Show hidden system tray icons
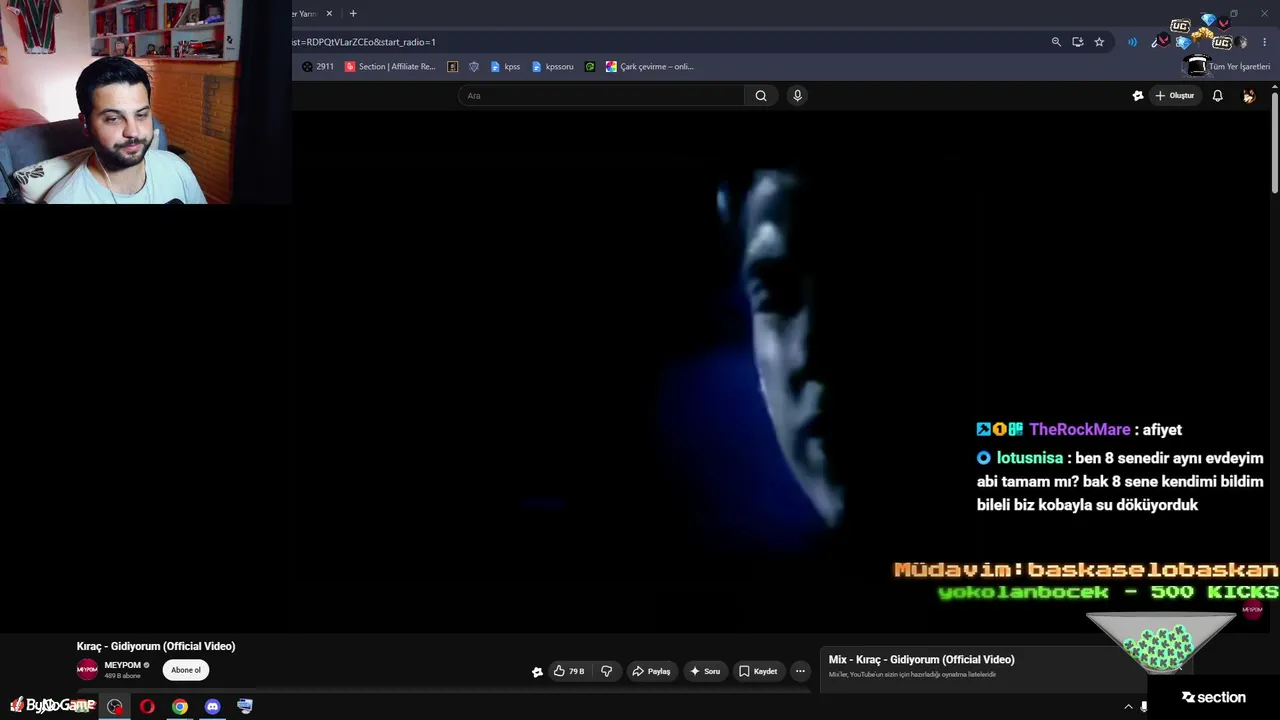Image resolution: width=1280 pixels, height=720 pixels. (x=1129, y=707)
